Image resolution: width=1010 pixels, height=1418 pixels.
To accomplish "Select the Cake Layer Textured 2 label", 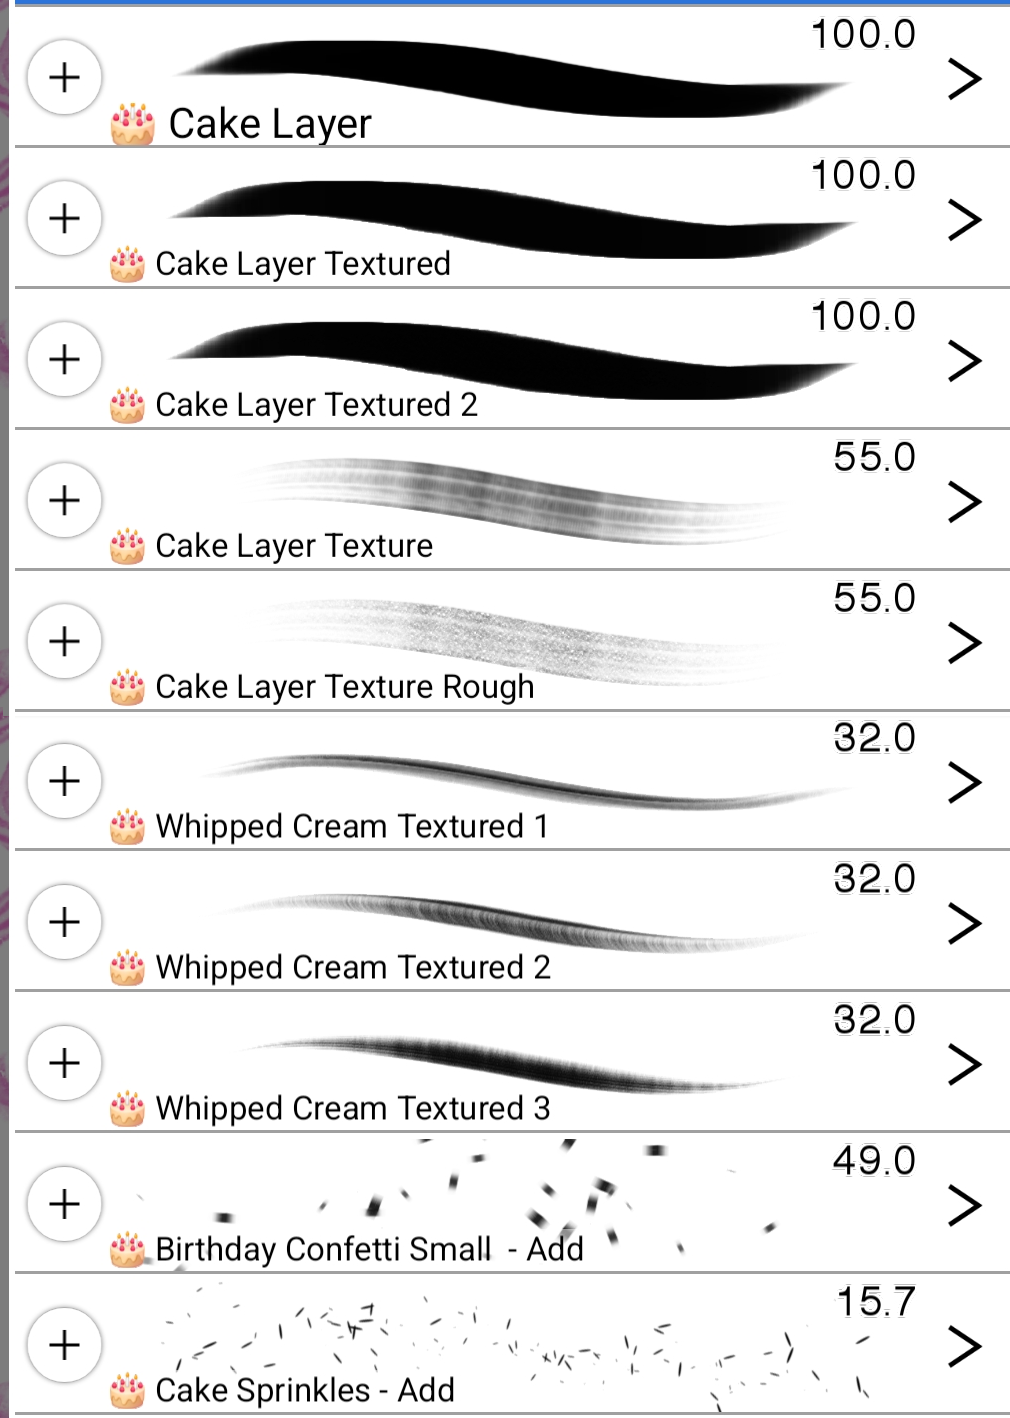I will tap(316, 405).
